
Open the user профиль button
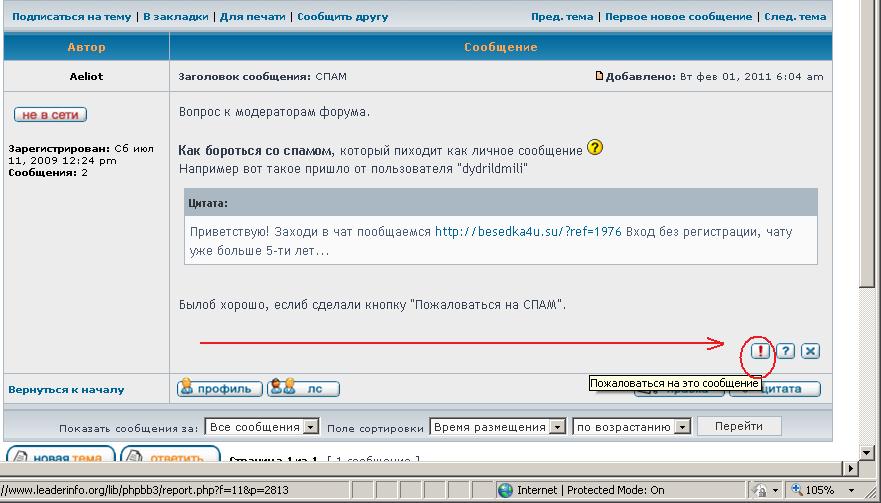click(x=220, y=388)
